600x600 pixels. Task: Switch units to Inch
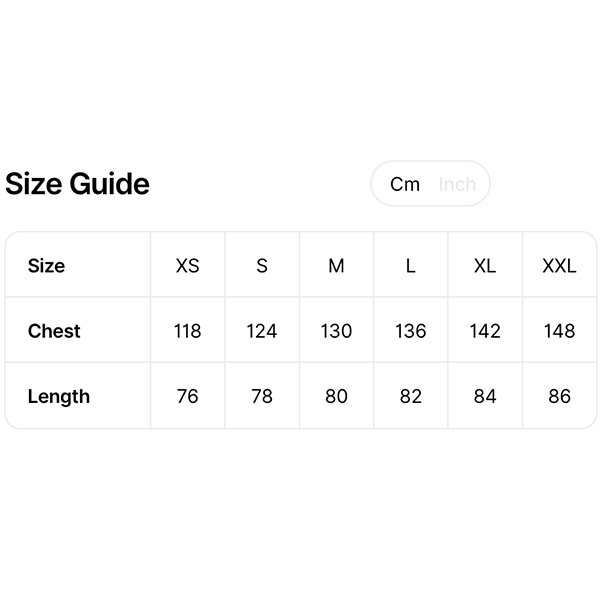[x=457, y=184]
